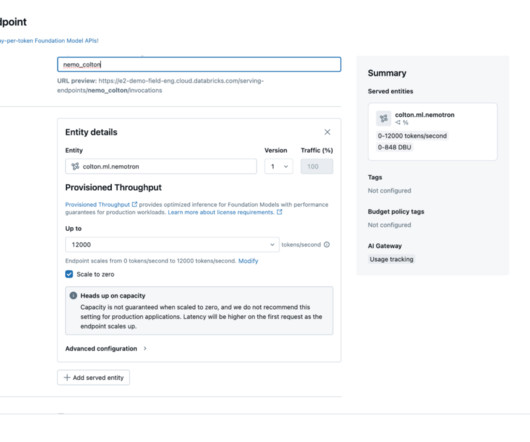Click the Usage tracking tag in AI Gateway
Screen dimensions: 530x442
click(x=391, y=259)
